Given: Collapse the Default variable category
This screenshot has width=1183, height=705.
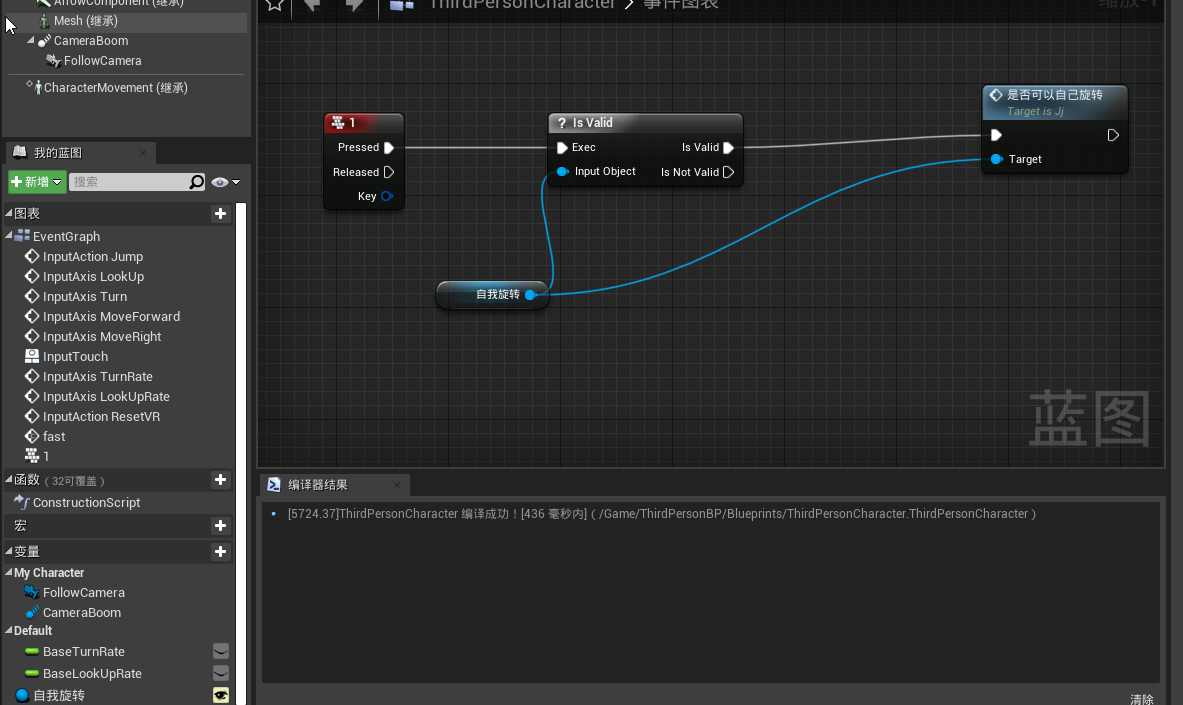Looking at the screenshot, I should coord(9,630).
